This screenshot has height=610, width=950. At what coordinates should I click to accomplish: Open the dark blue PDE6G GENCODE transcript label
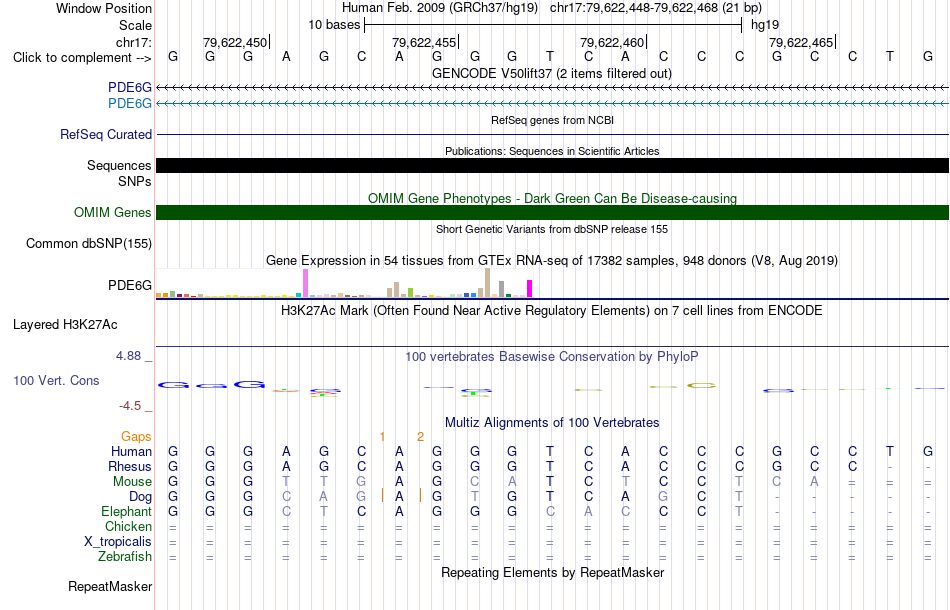click(130, 88)
